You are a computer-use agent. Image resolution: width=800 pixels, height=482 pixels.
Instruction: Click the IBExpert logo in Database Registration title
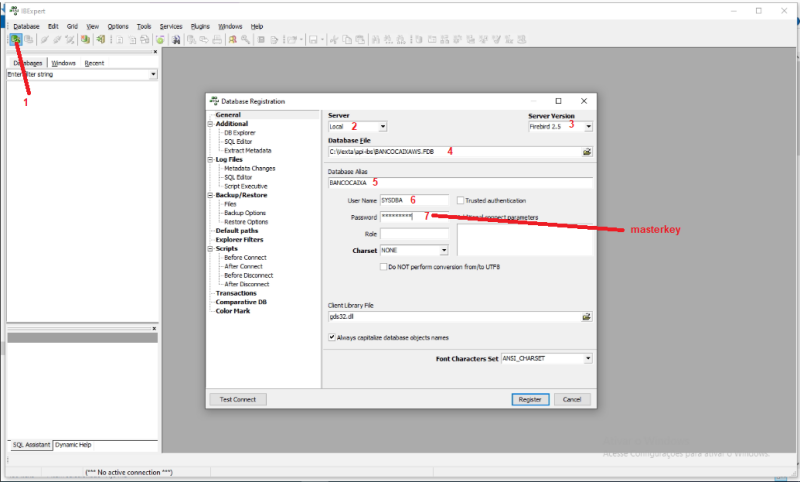click(213, 101)
